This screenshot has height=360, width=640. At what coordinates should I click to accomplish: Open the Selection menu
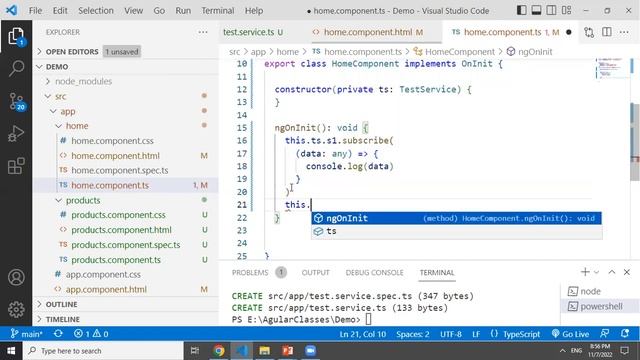(96, 11)
